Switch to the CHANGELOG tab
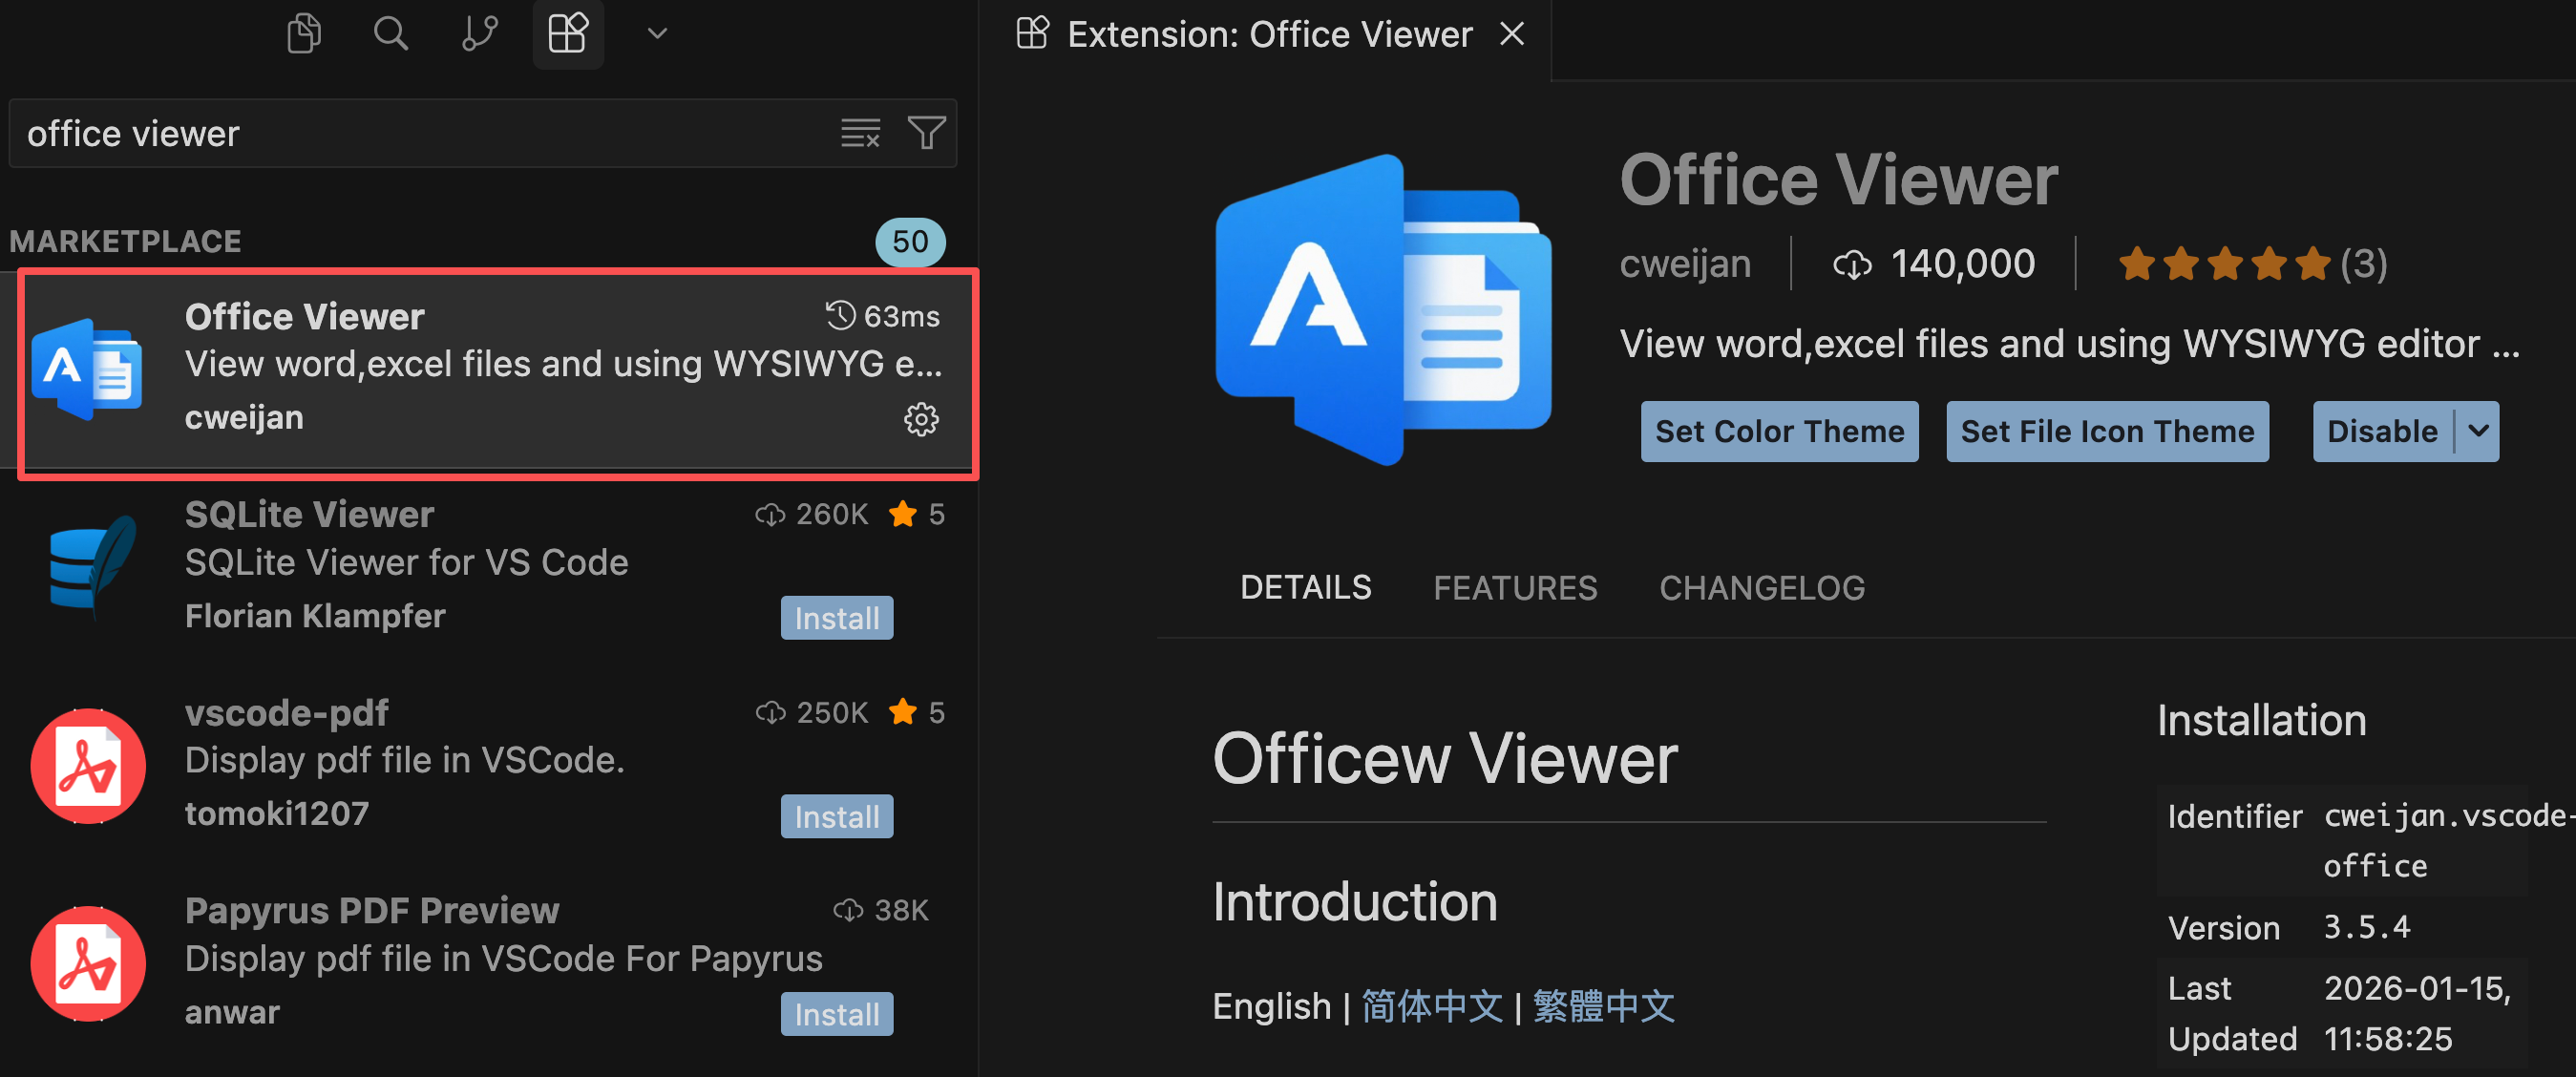This screenshot has height=1077, width=2576. (1761, 588)
